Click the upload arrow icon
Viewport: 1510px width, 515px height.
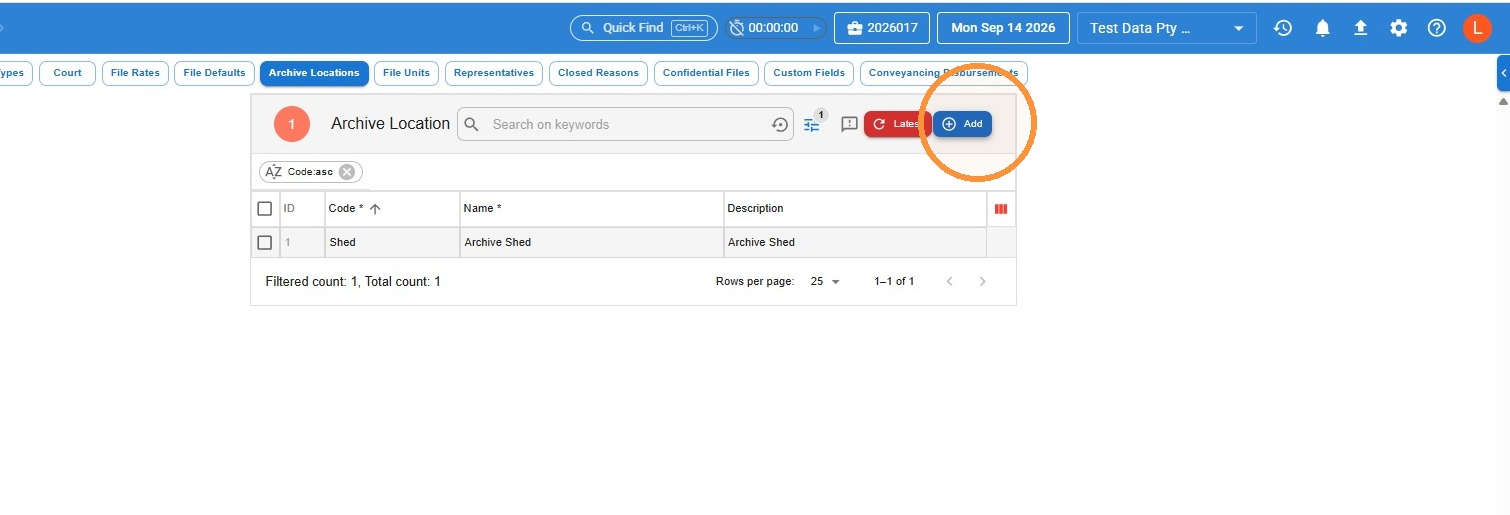[x=1360, y=28]
